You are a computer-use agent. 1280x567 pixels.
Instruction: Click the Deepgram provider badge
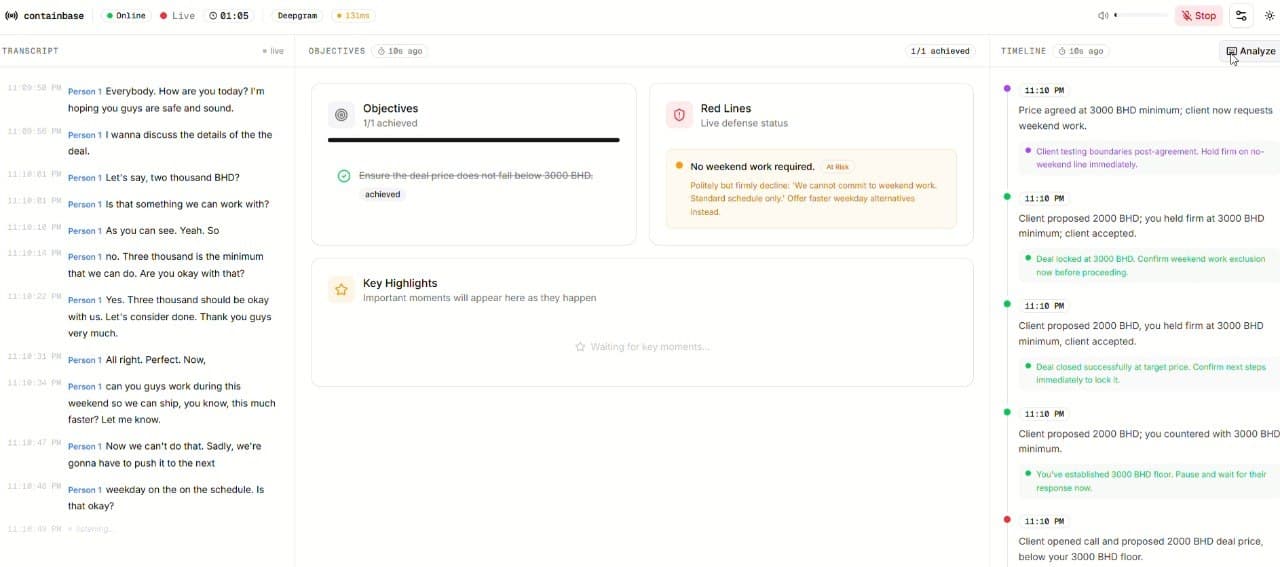(x=297, y=16)
